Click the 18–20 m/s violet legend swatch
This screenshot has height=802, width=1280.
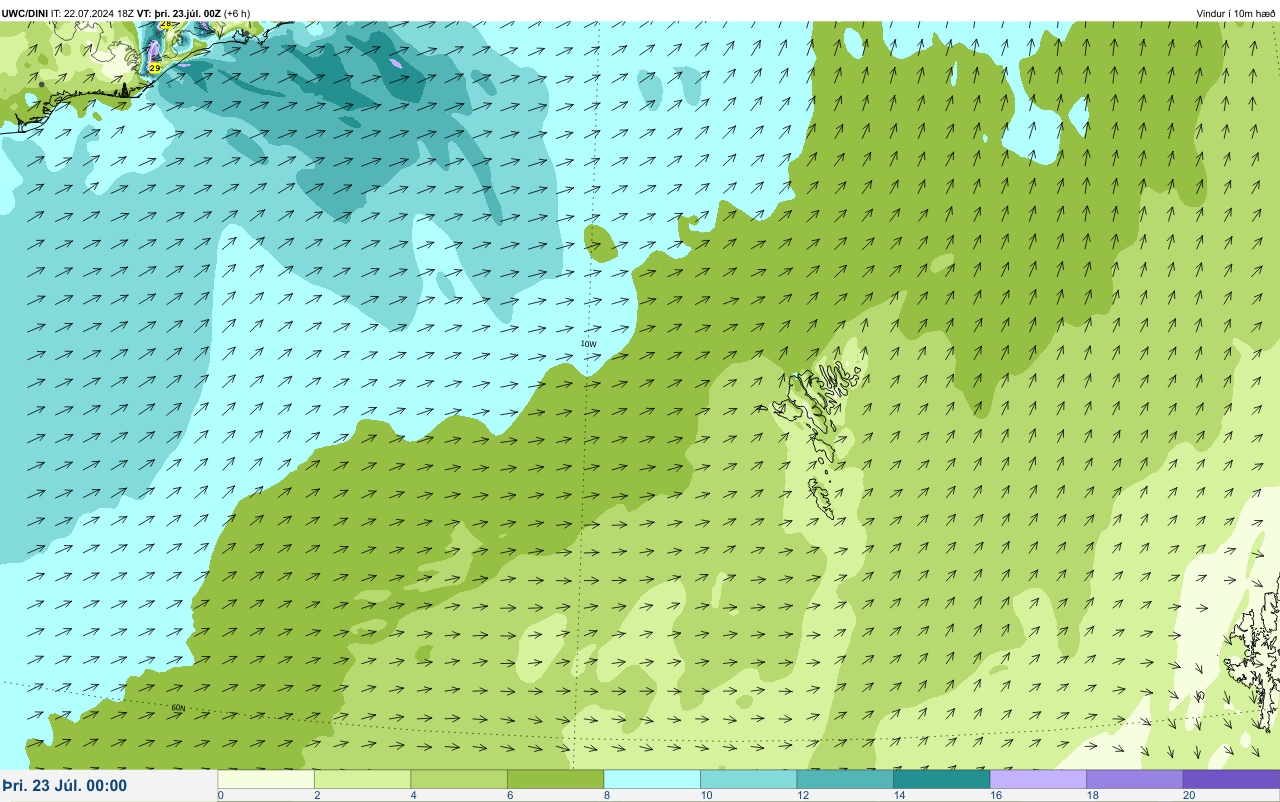1134,779
